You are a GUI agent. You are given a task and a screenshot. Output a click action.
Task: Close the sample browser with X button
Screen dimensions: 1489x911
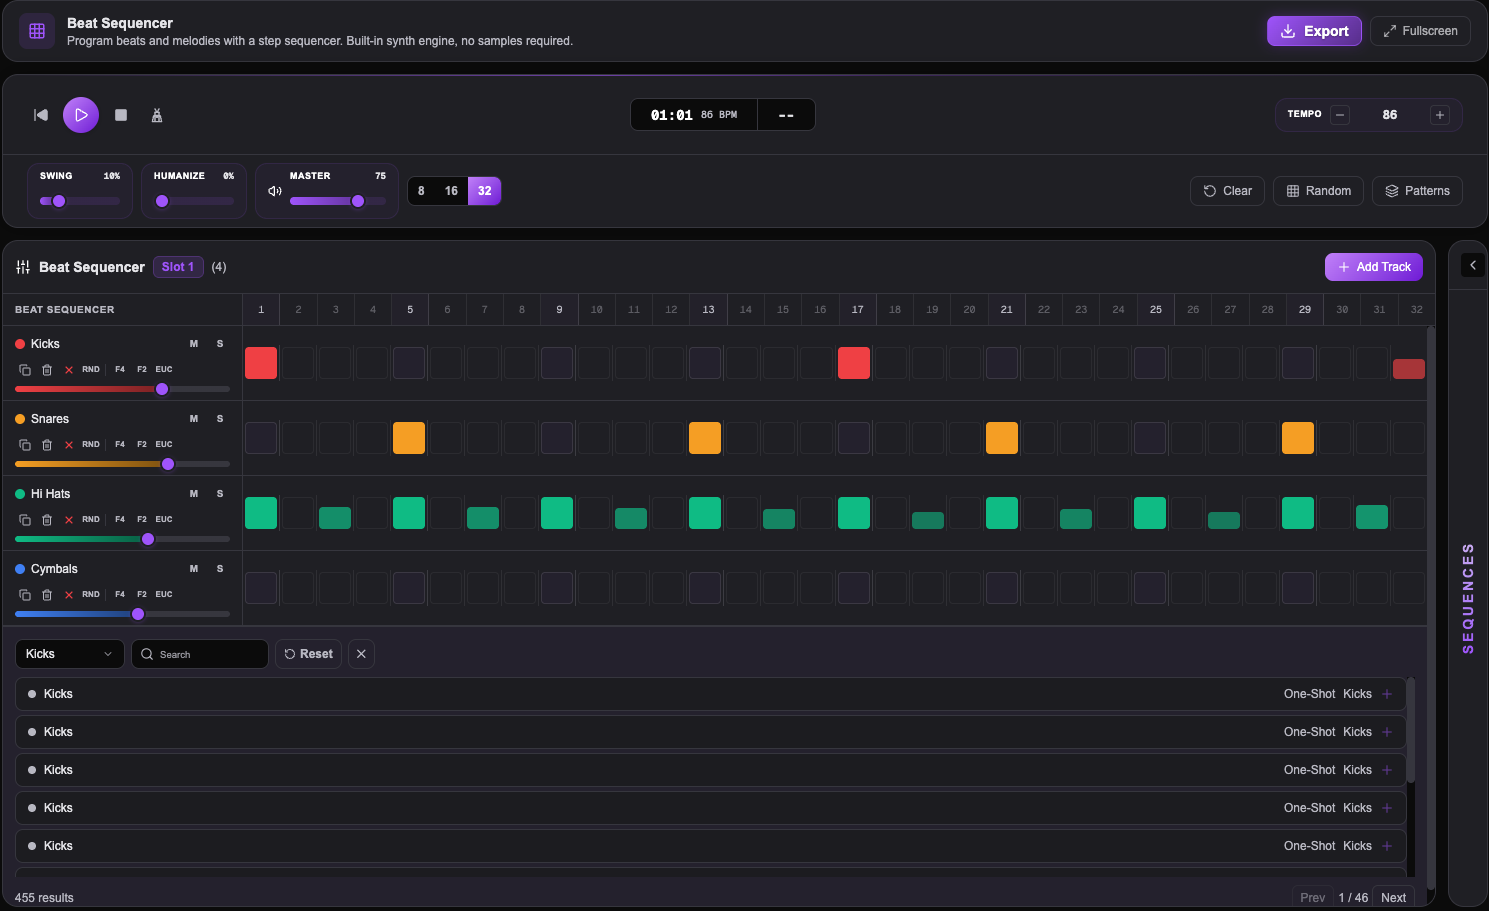(x=362, y=654)
